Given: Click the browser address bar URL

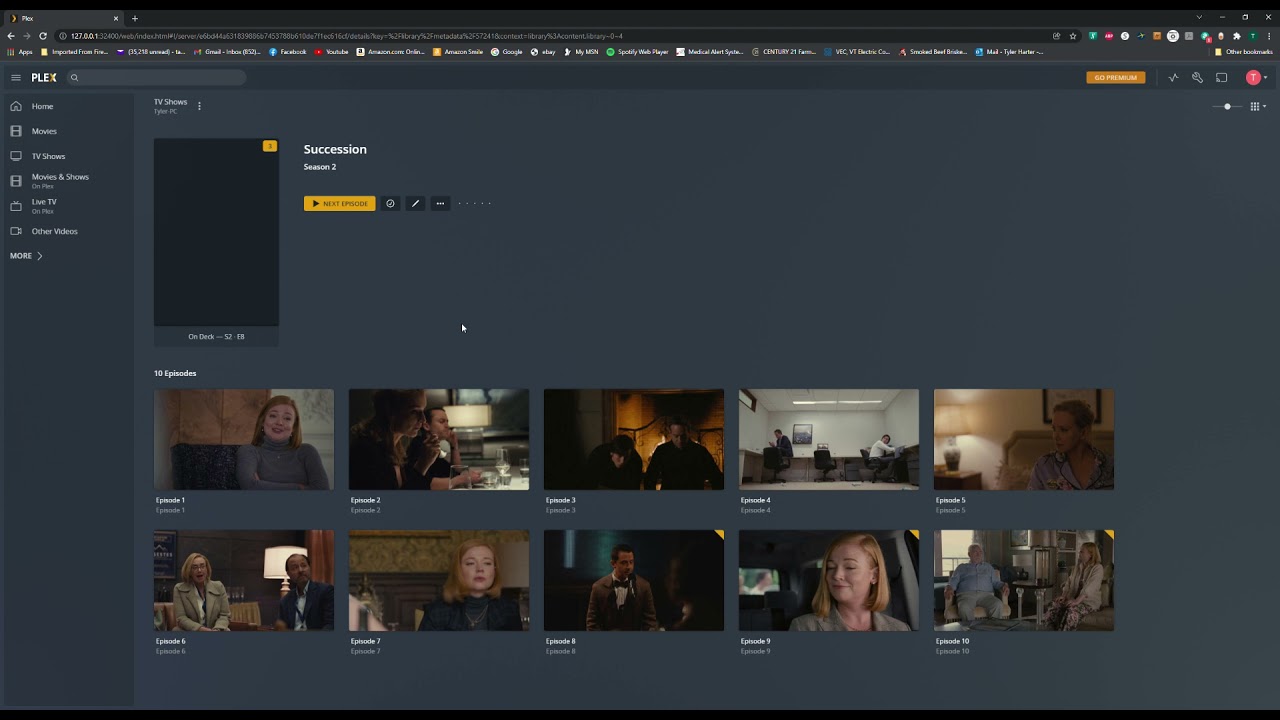Looking at the screenshot, I should click(x=346, y=36).
